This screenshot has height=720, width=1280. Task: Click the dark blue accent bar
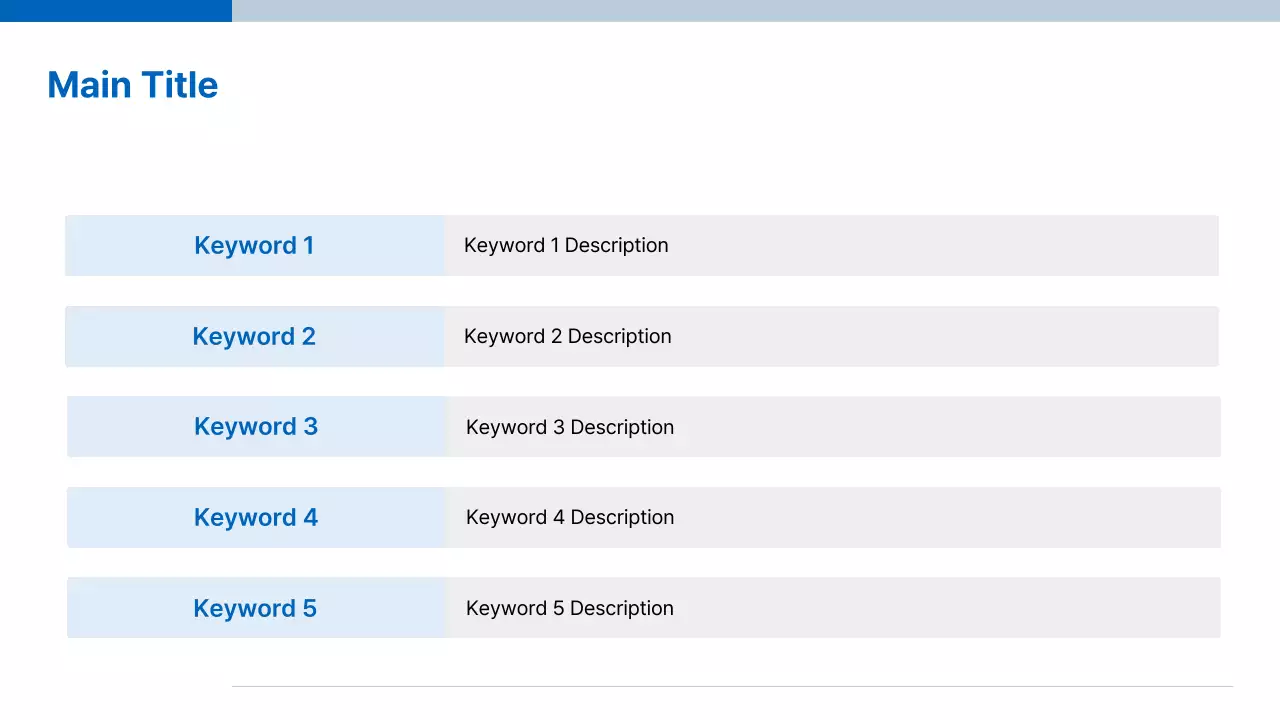(x=116, y=10)
